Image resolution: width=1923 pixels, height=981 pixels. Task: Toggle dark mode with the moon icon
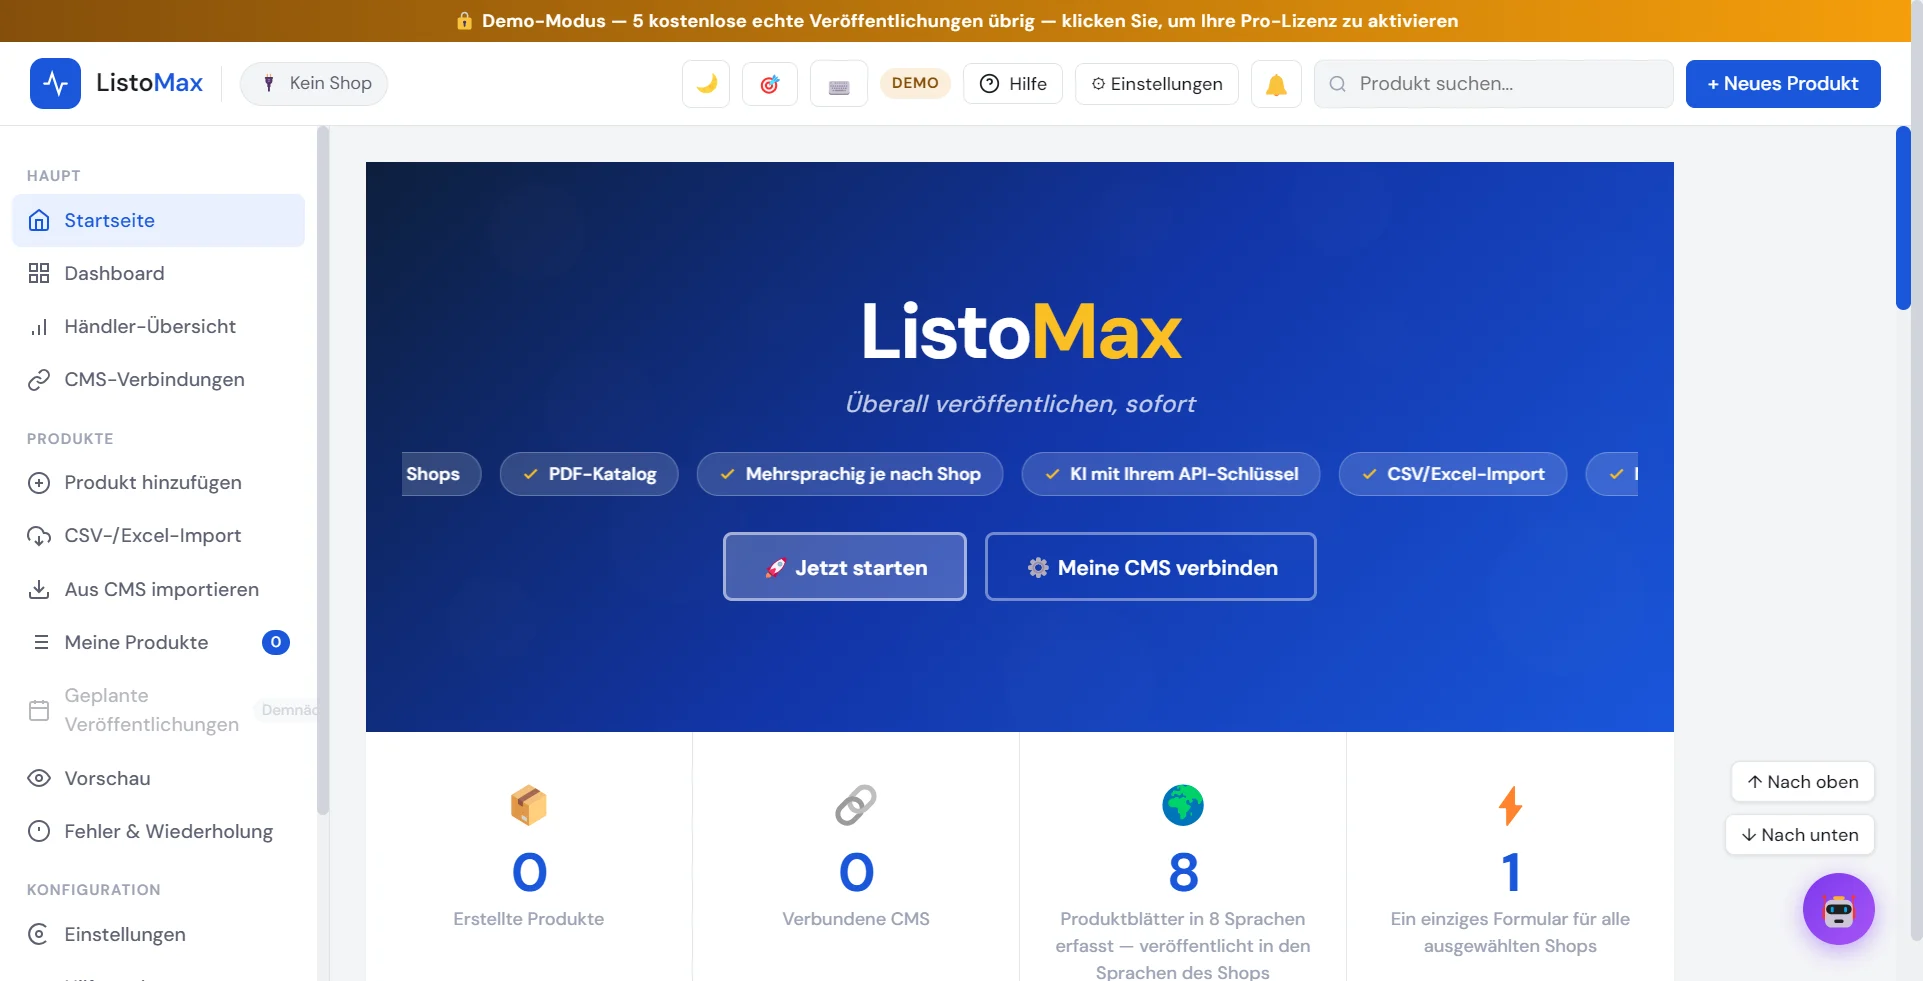(x=706, y=84)
